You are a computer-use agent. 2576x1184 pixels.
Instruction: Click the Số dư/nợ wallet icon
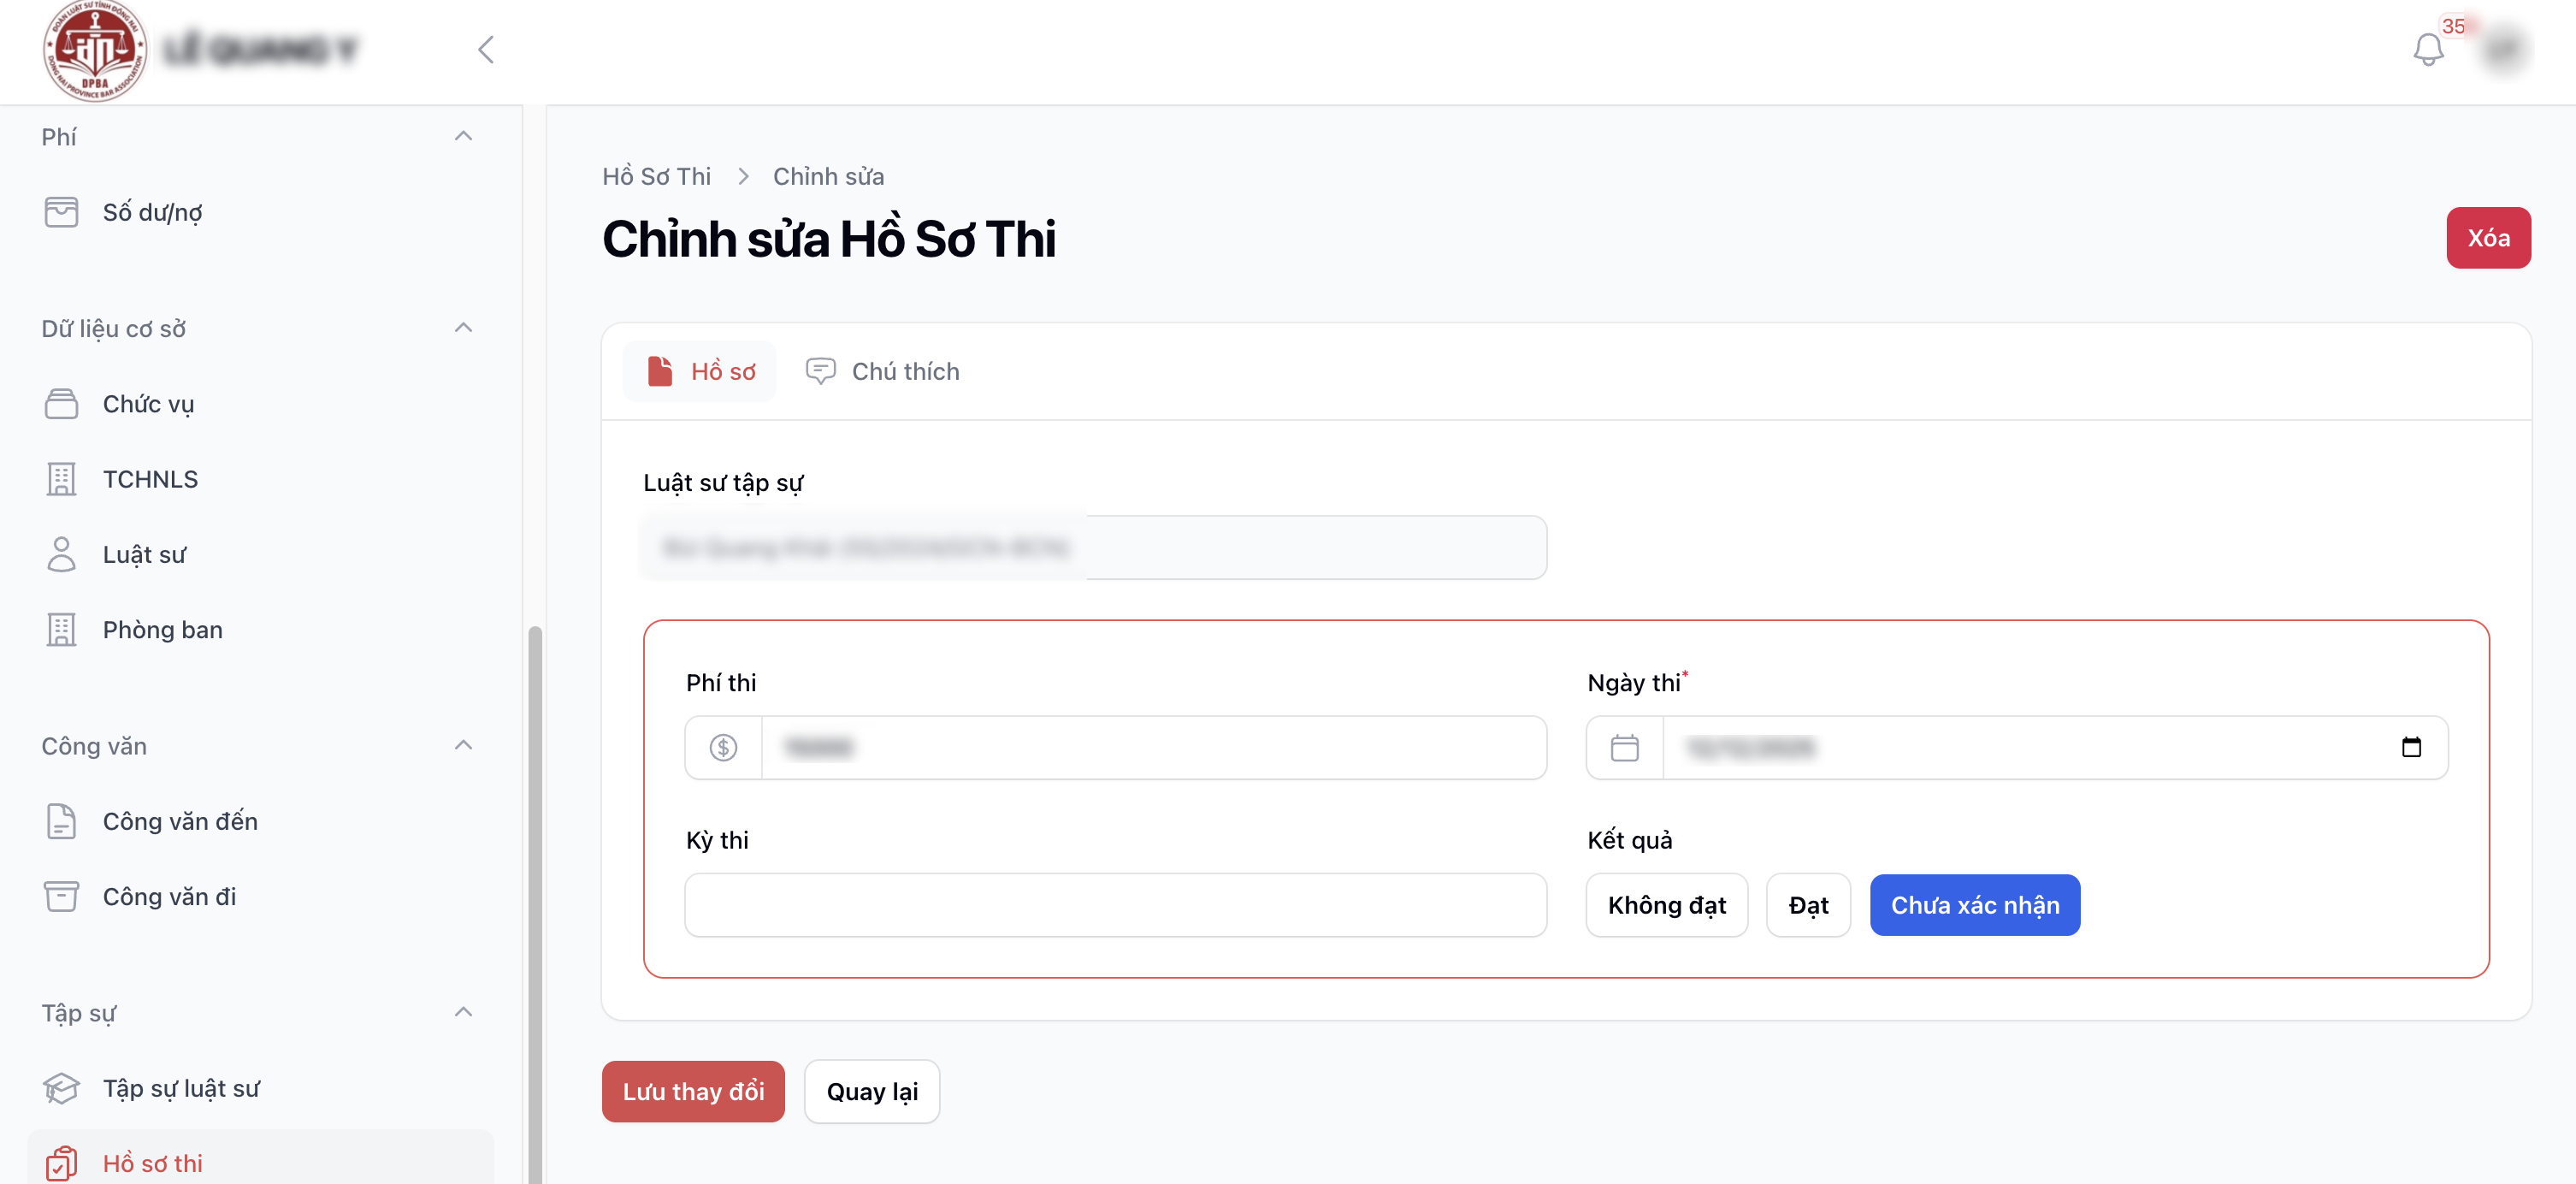coord(61,212)
